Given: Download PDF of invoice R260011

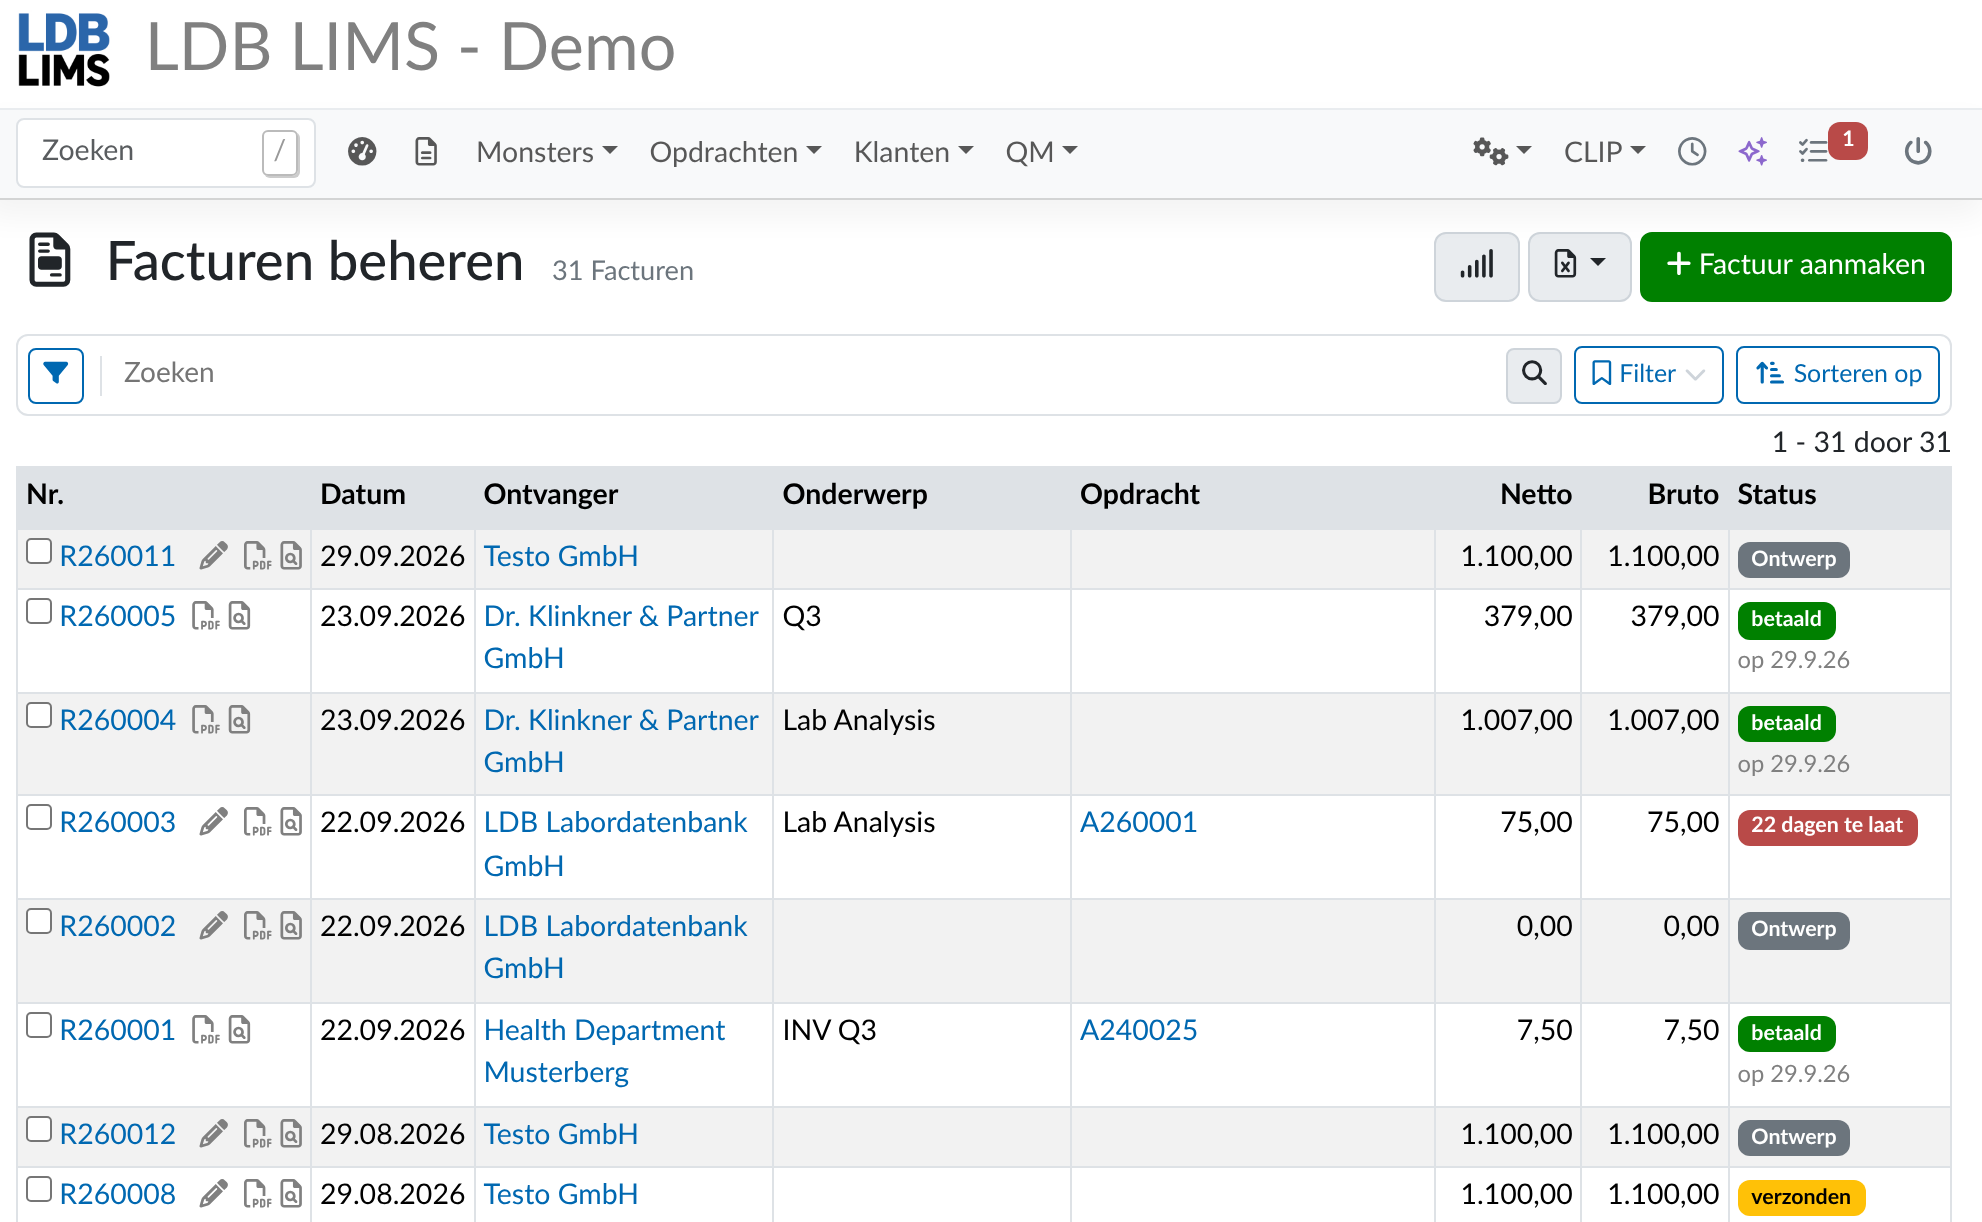Looking at the screenshot, I should [x=257, y=556].
